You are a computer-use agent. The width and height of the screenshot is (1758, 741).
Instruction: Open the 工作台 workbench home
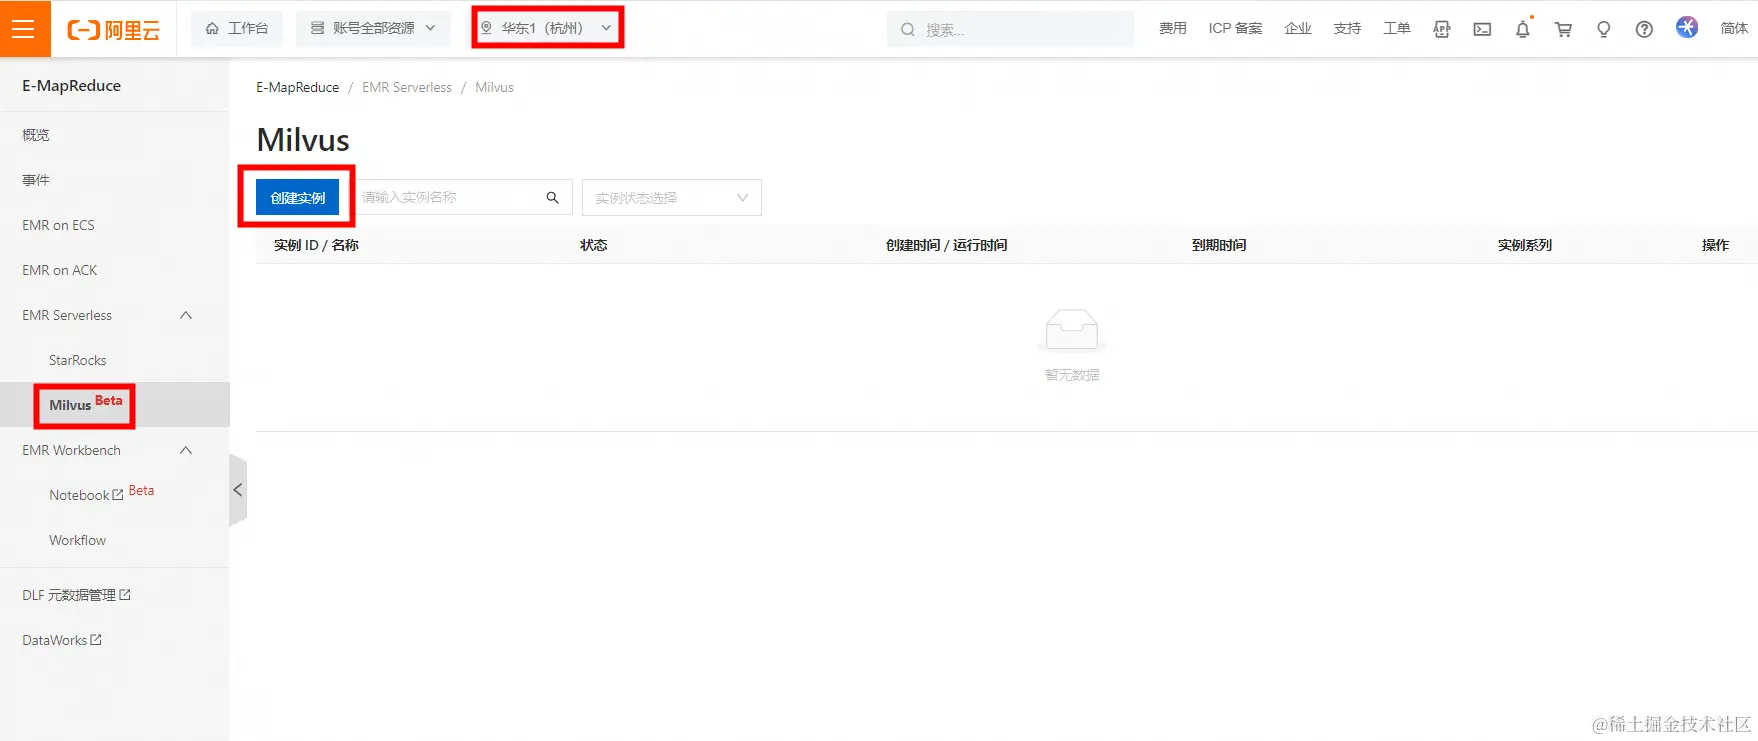[x=237, y=29]
